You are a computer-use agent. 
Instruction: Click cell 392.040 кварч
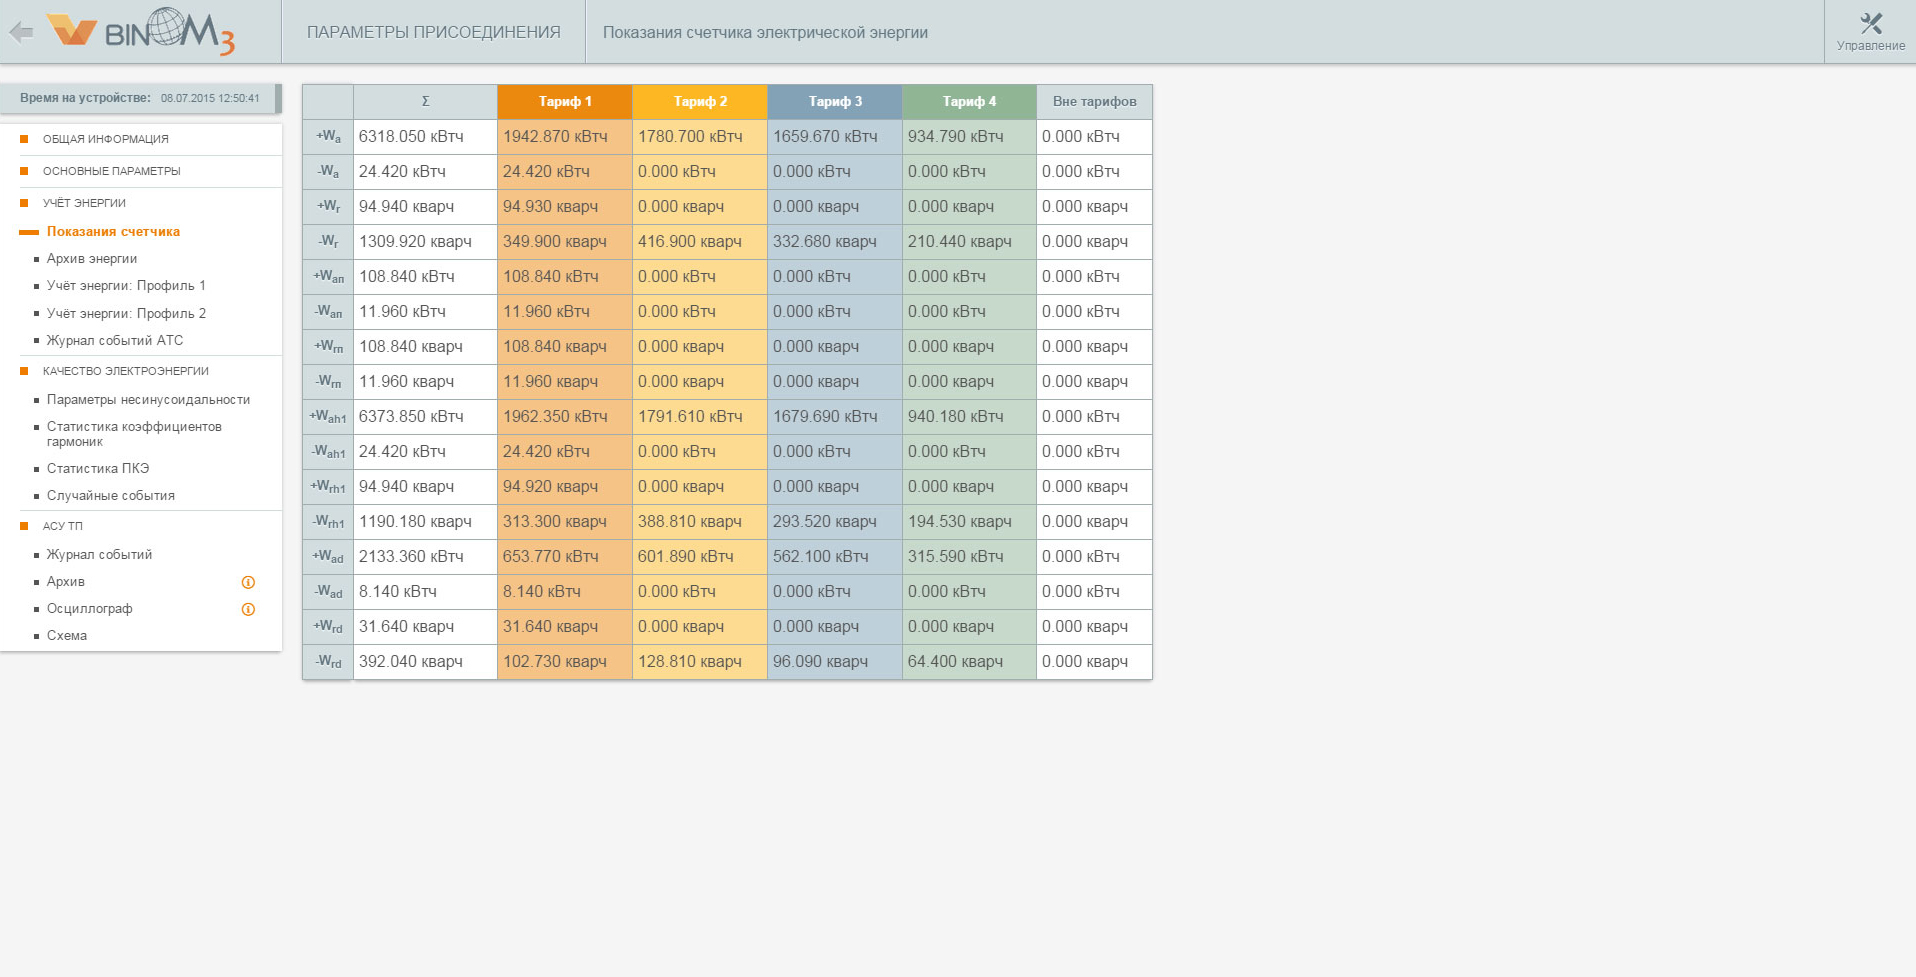[425, 661]
